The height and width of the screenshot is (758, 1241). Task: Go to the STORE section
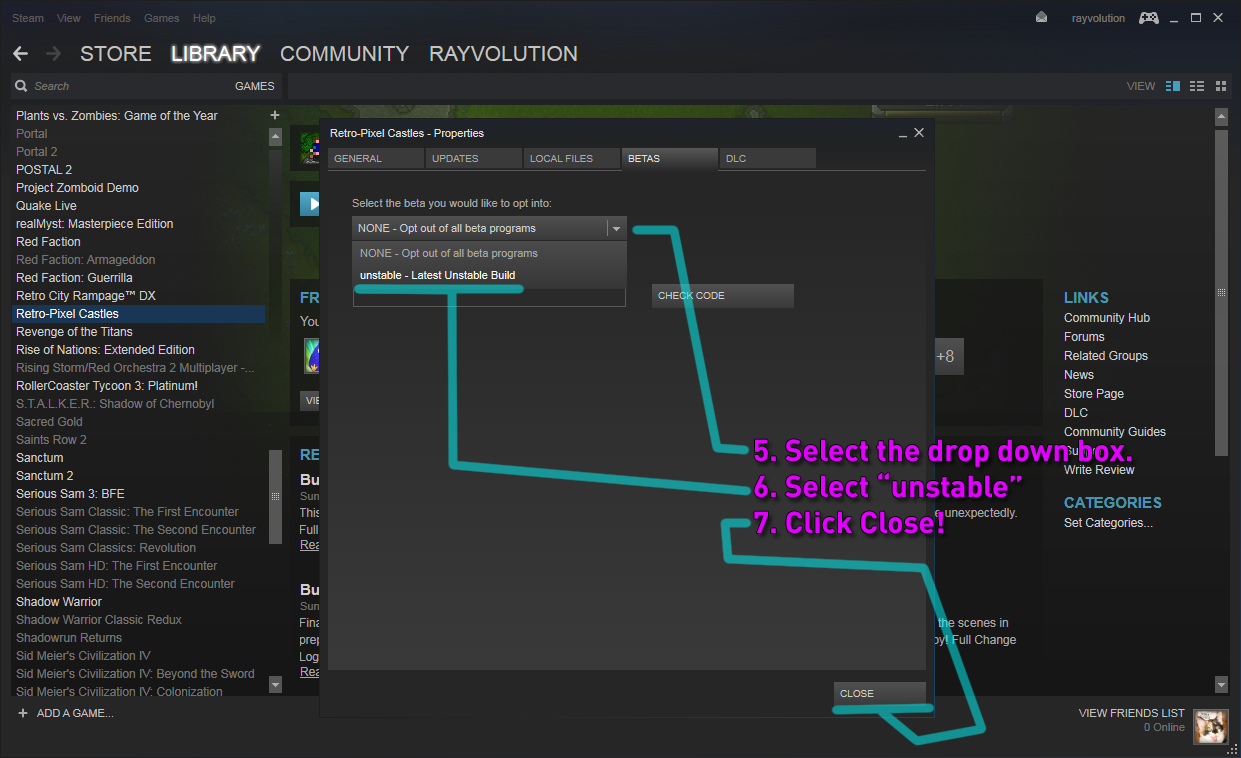(x=116, y=54)
